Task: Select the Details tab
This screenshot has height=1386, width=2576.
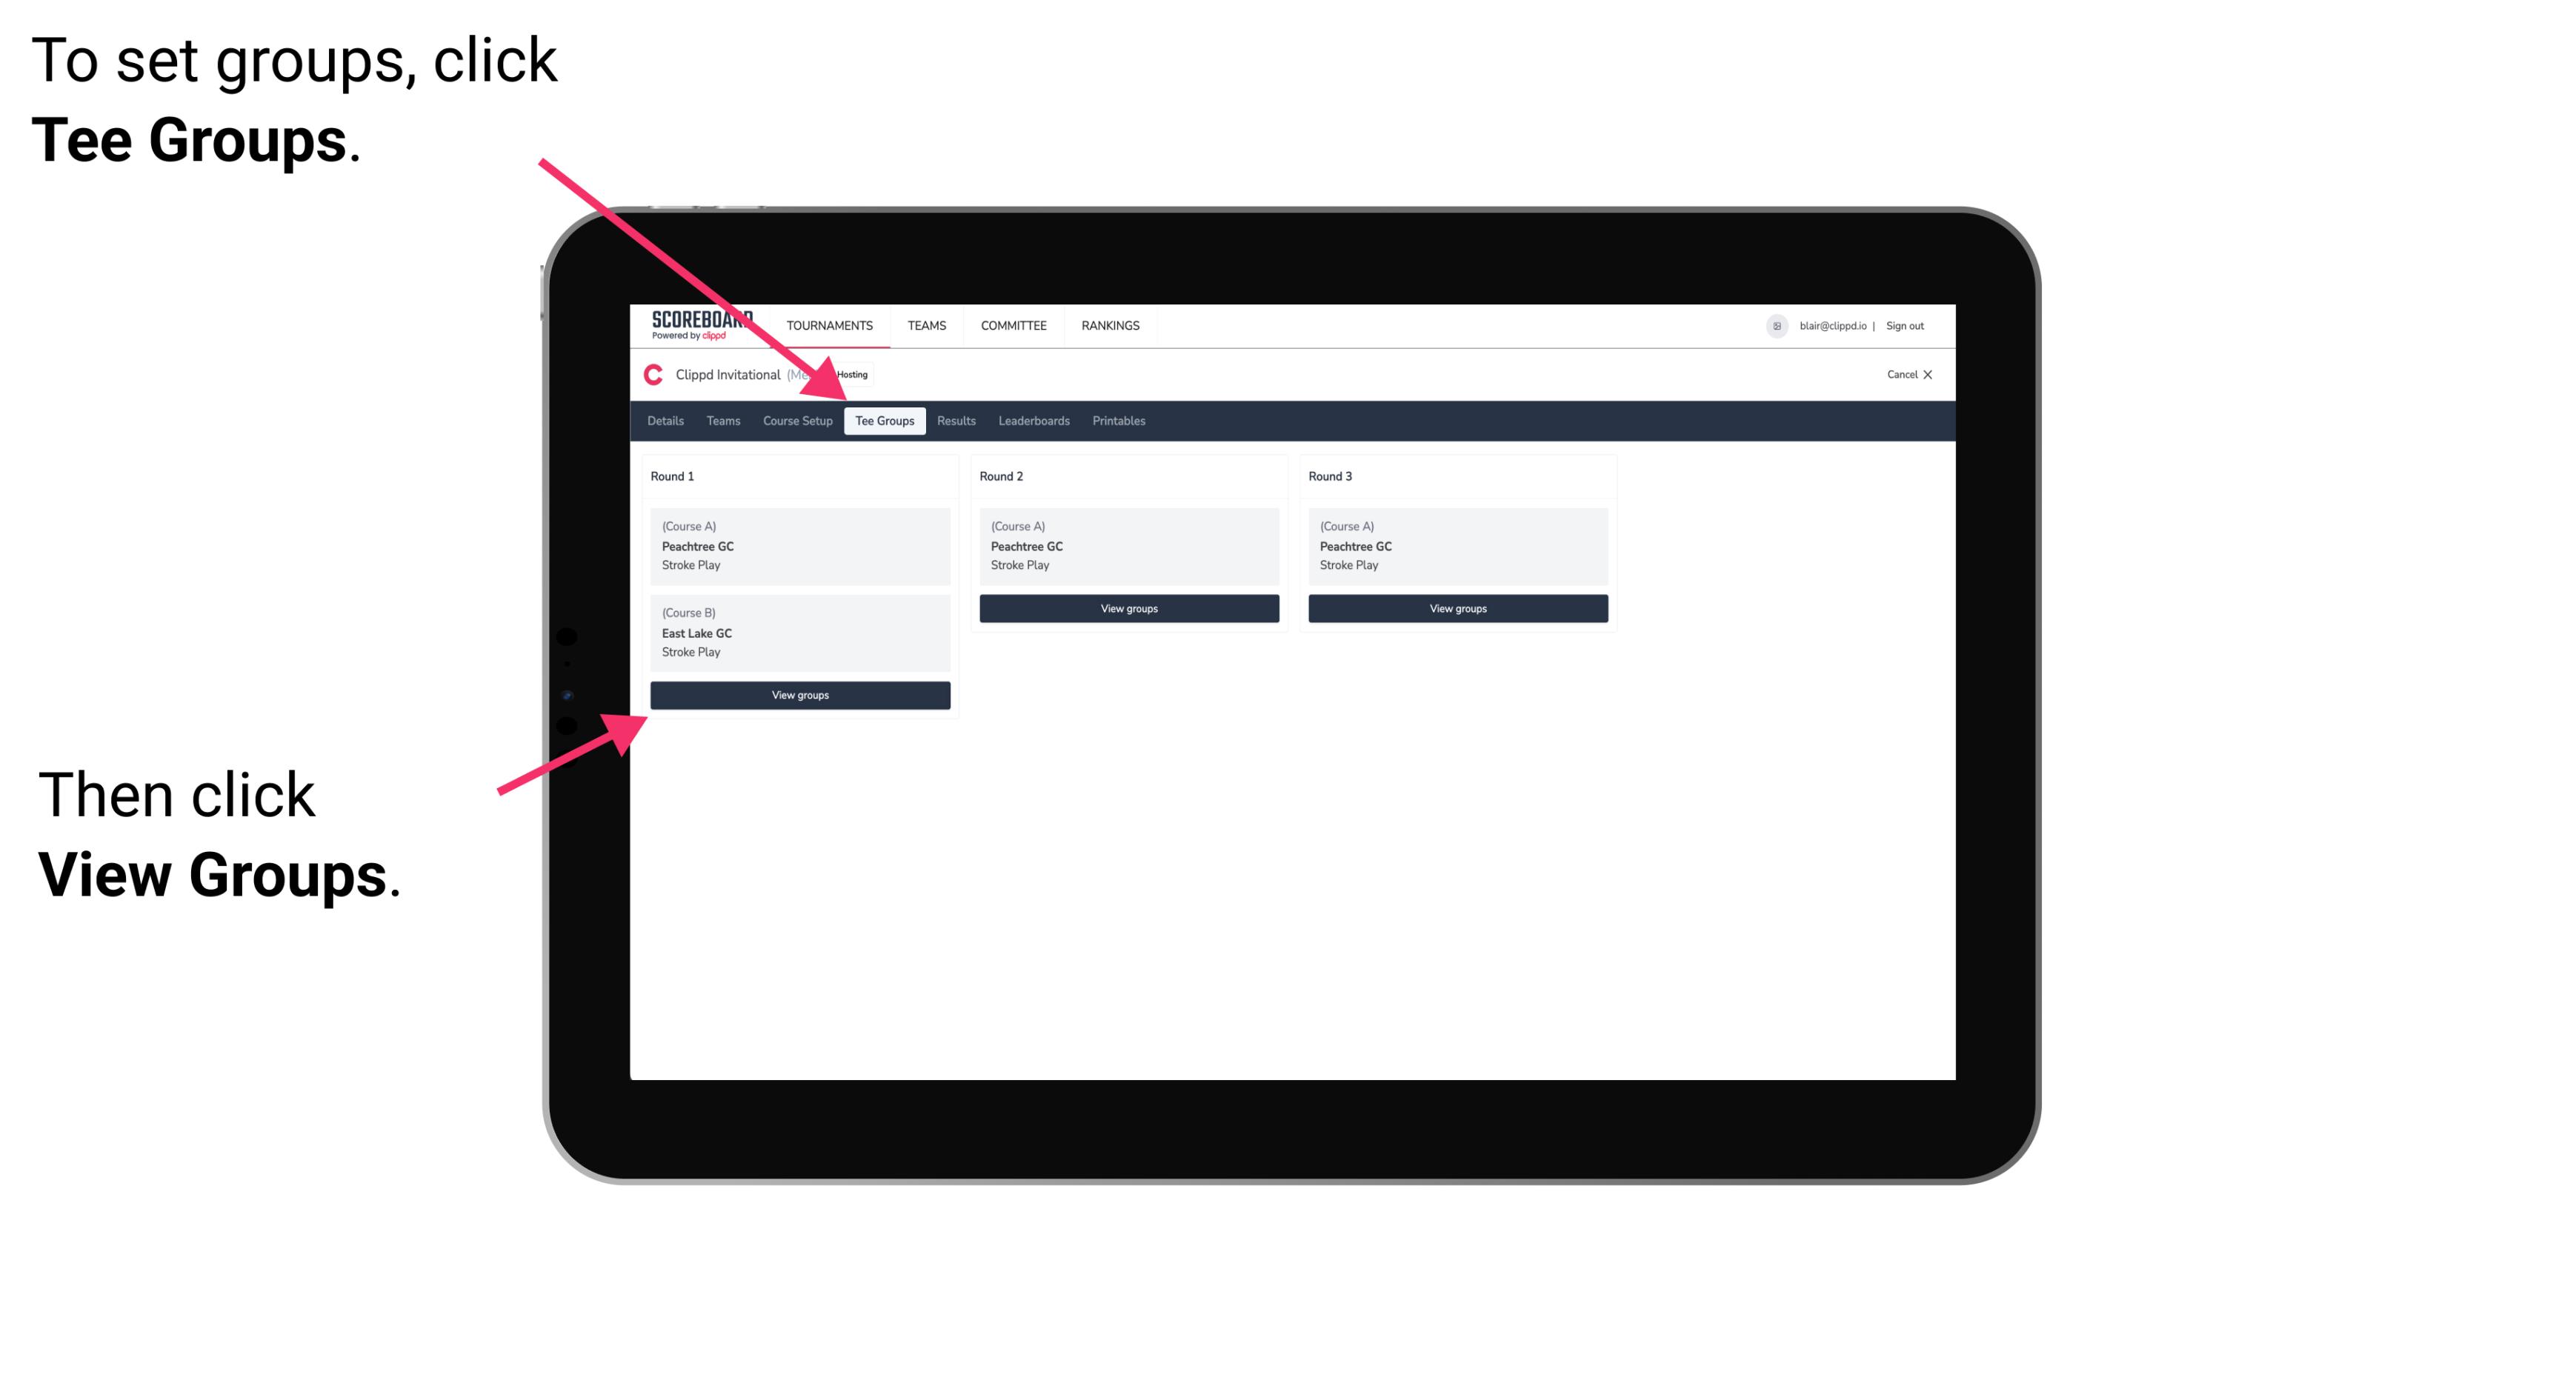Action: click(668, 422)
